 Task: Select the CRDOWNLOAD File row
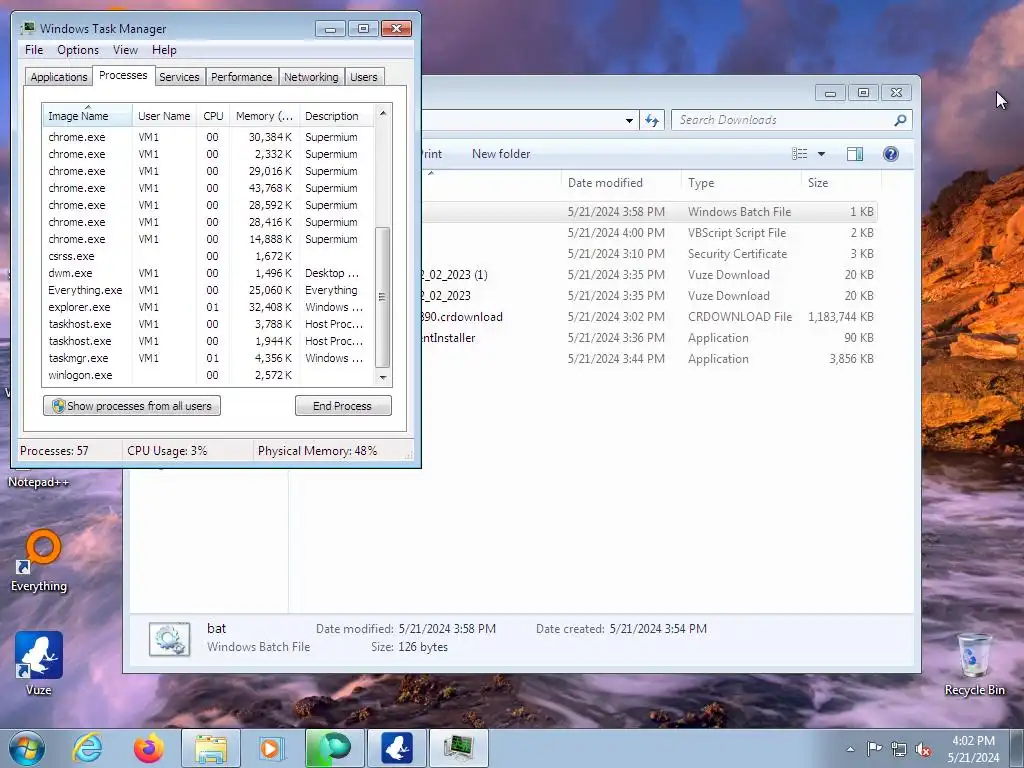pyautogui.click(x=648, y=317)
